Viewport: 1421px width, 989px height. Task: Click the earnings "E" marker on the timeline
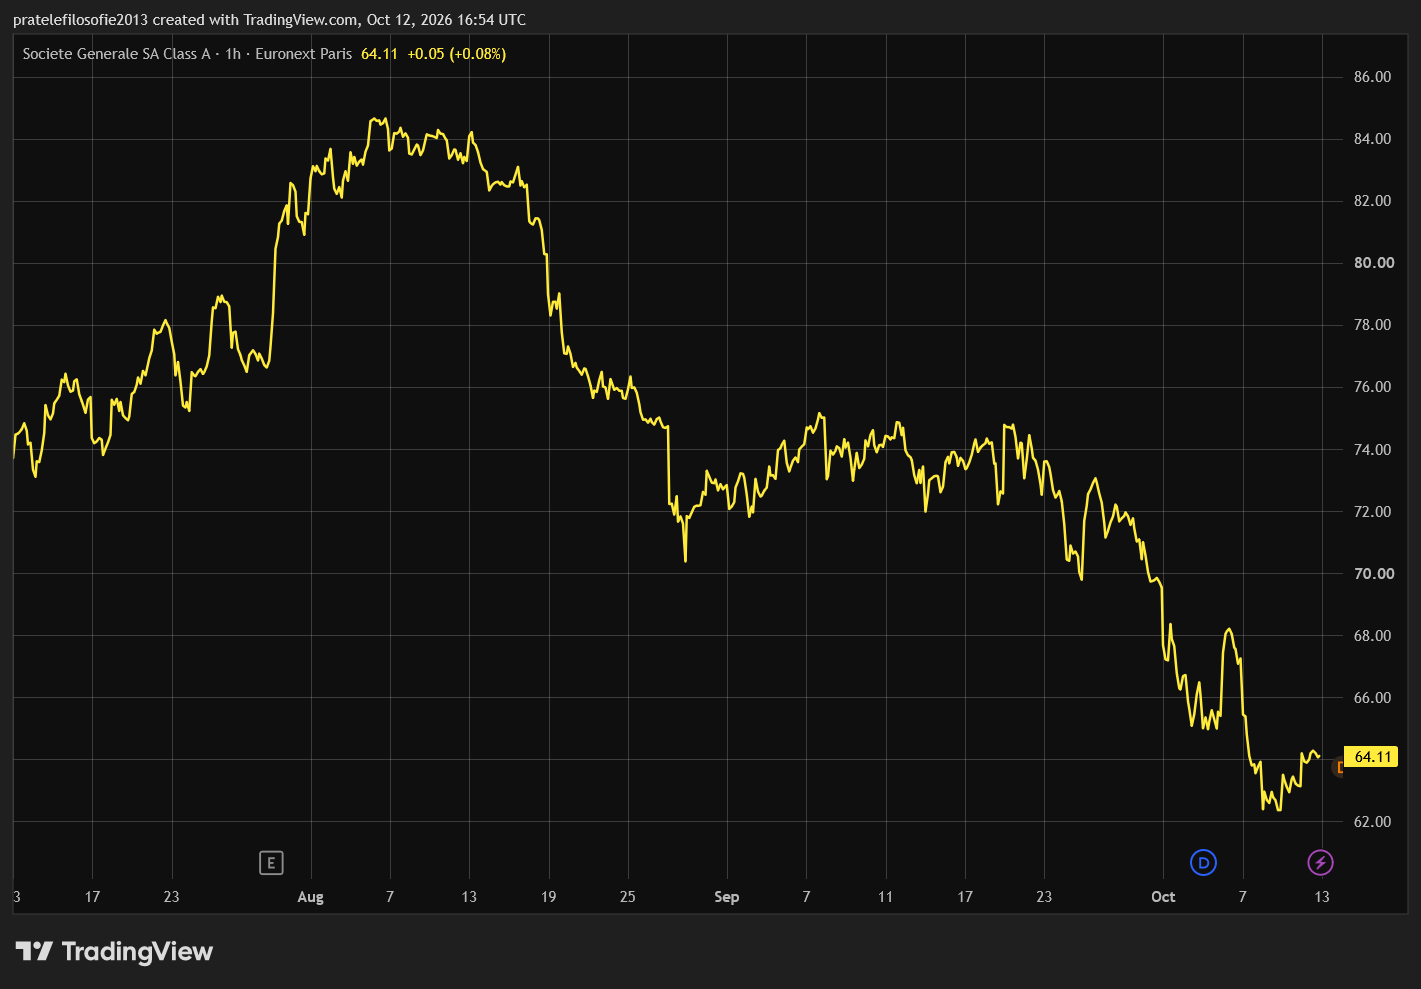pos(271,862)
